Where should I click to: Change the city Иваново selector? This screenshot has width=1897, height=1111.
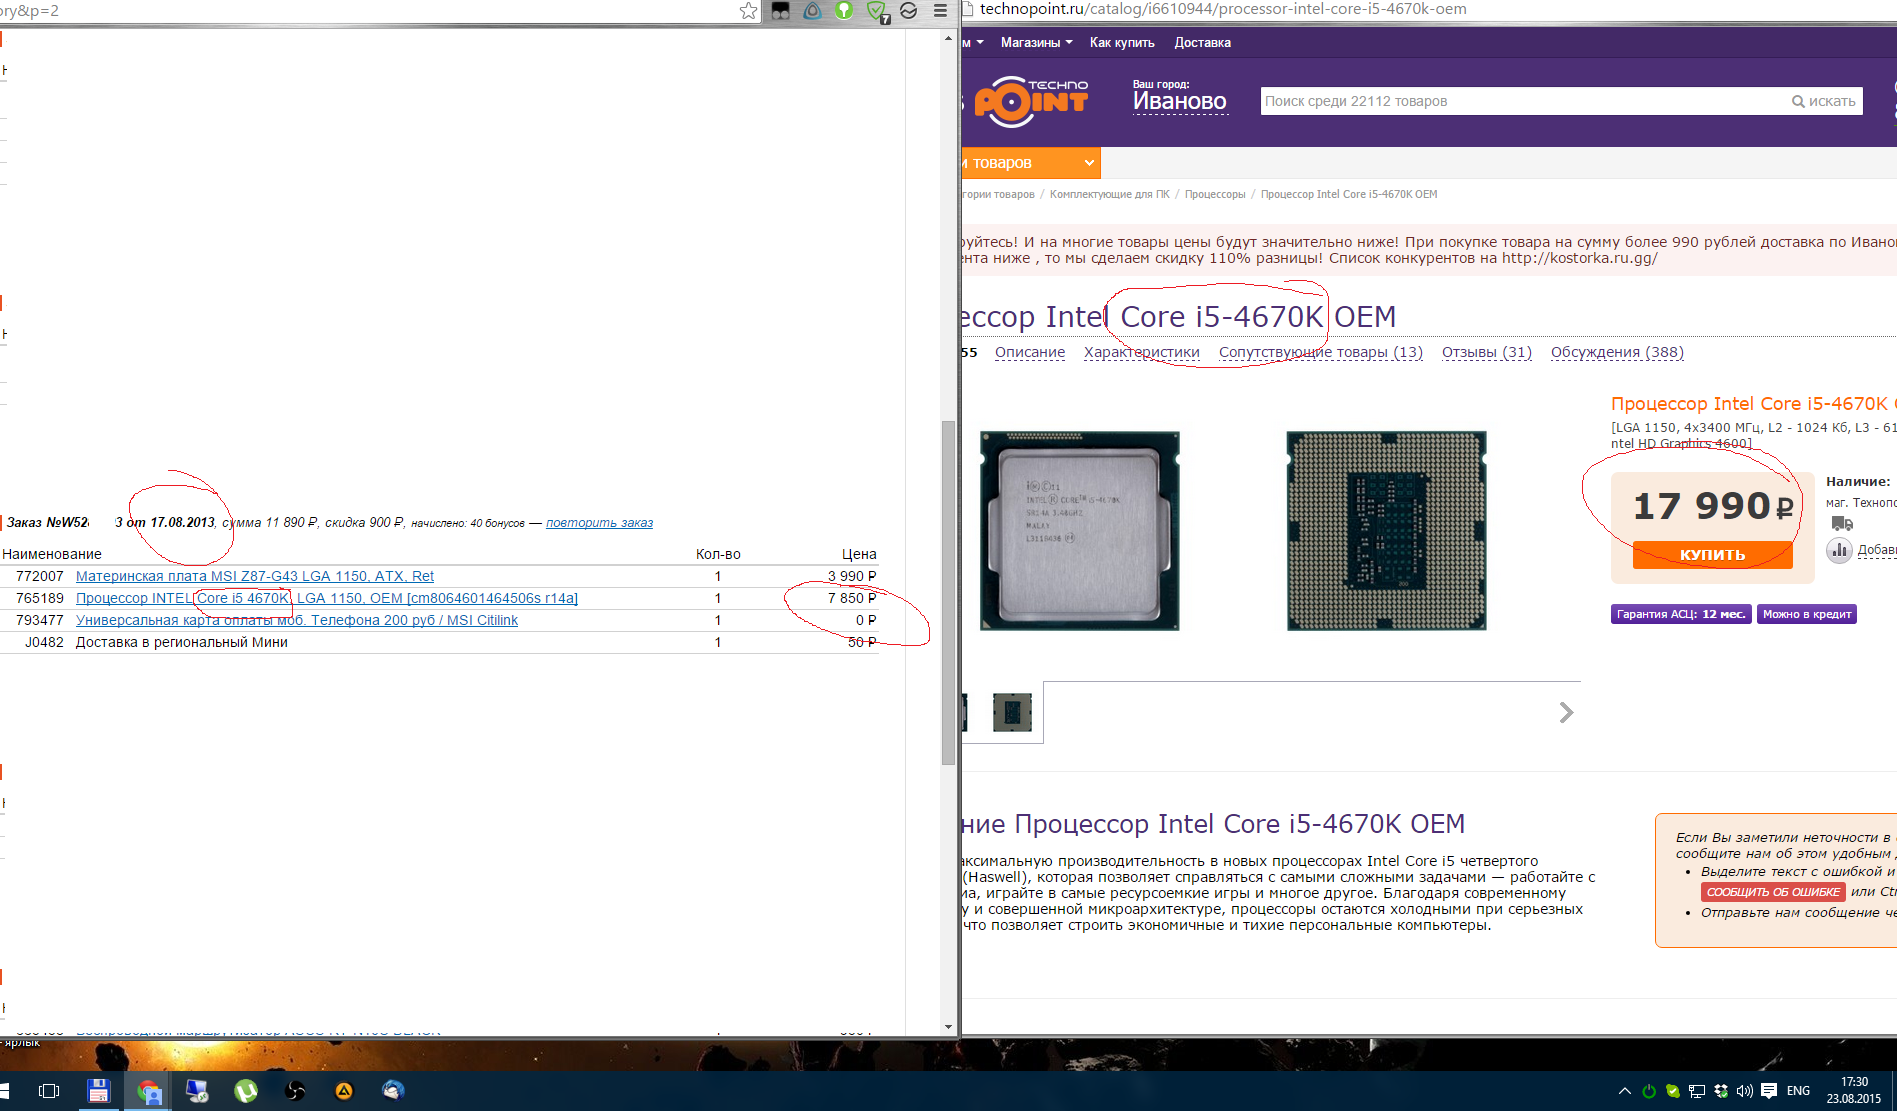click(x=1180, y=102)
